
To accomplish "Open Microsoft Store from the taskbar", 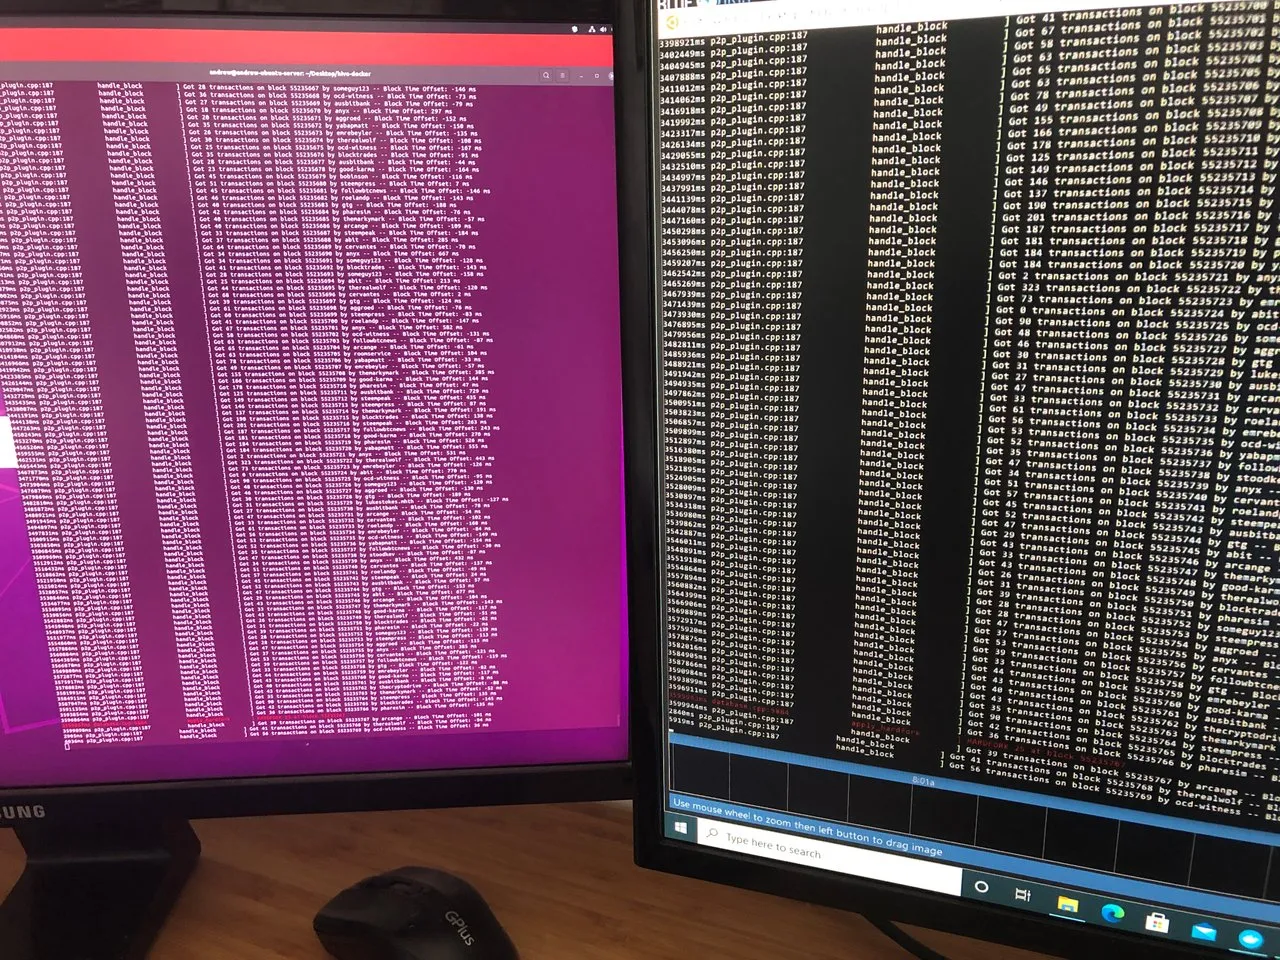I will (1157, 921).
